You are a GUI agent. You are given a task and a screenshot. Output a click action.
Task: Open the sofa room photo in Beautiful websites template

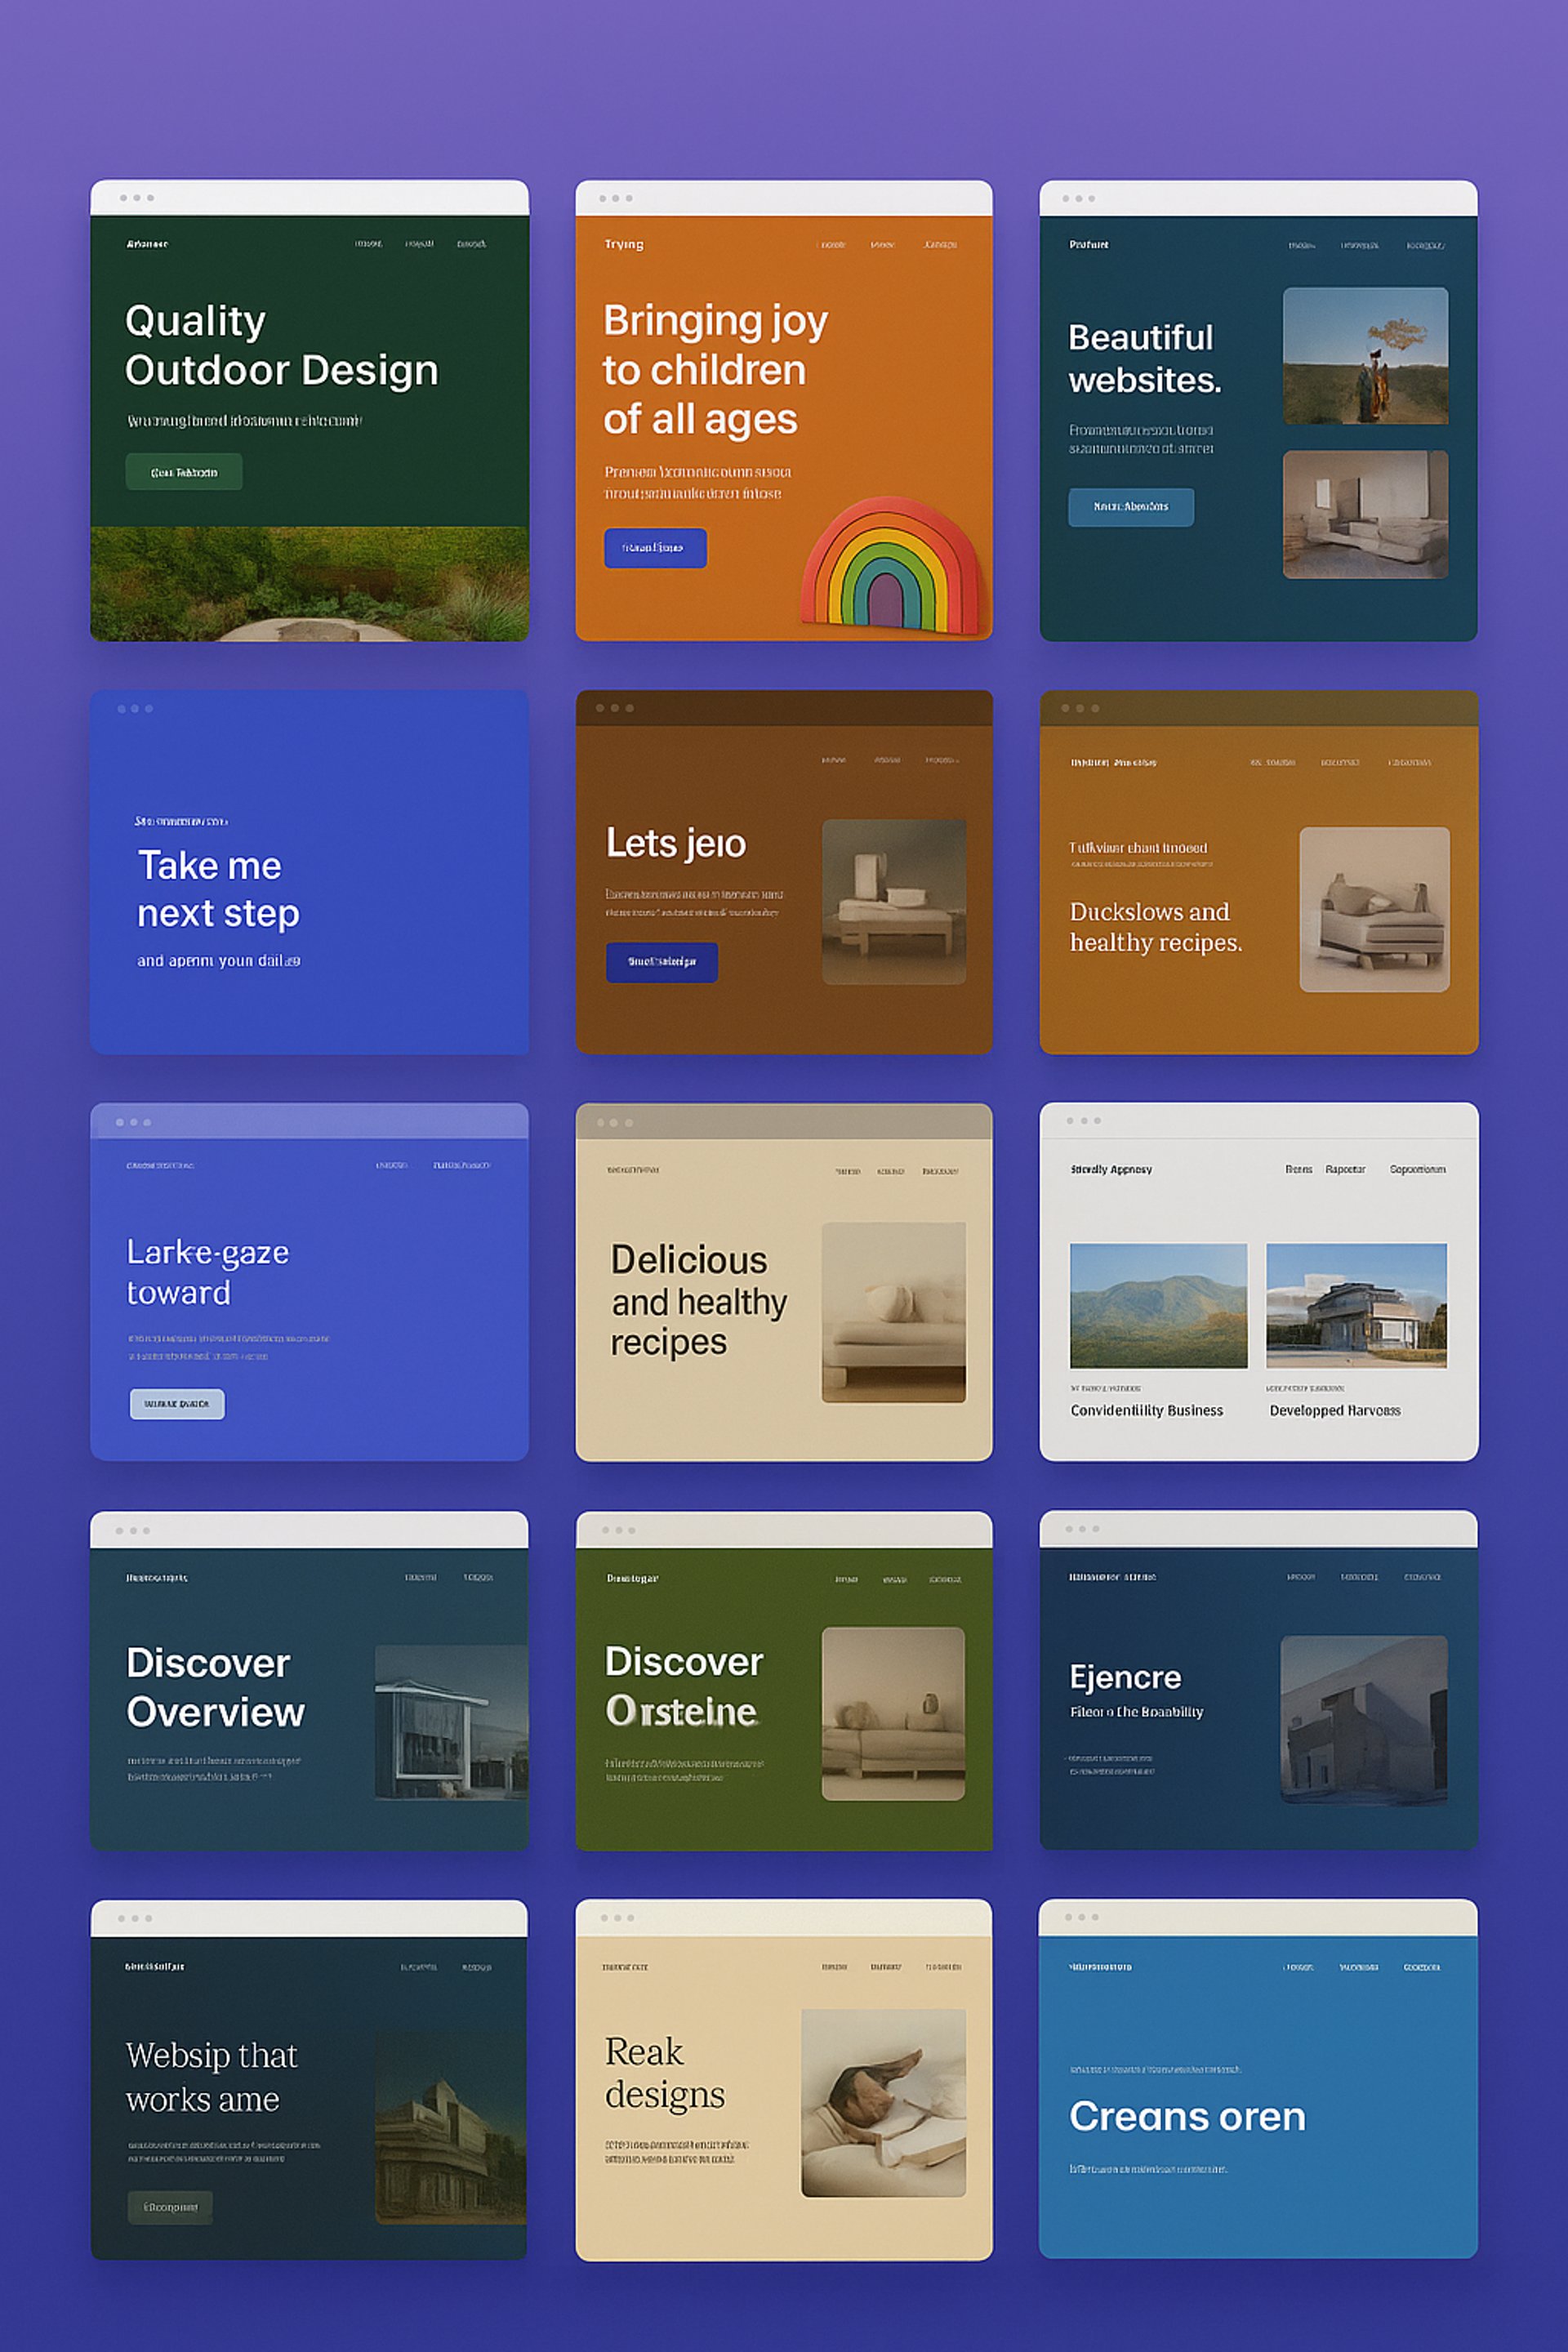coord(1365,514)
